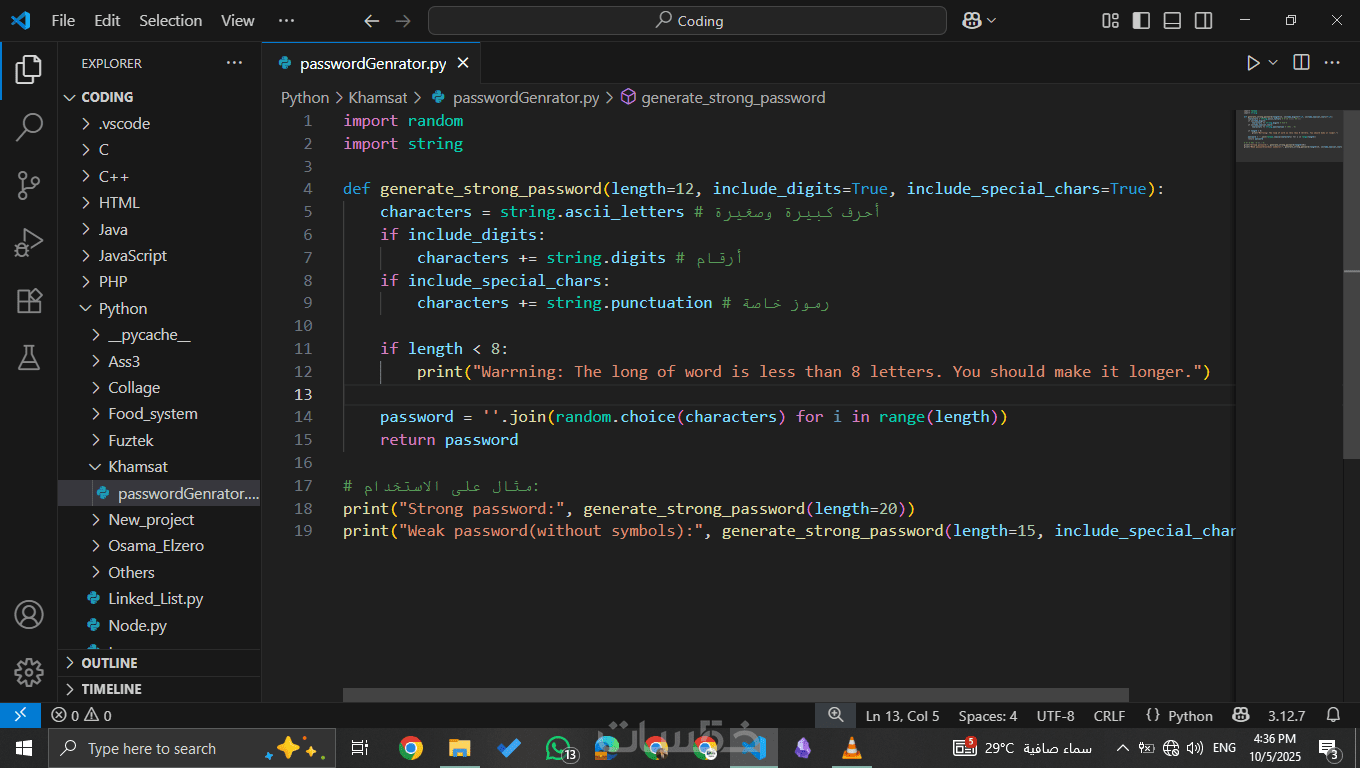Open the Manage gear settings icon
The width and height of the screenshot is (1360, 768).
pos(29,671)
